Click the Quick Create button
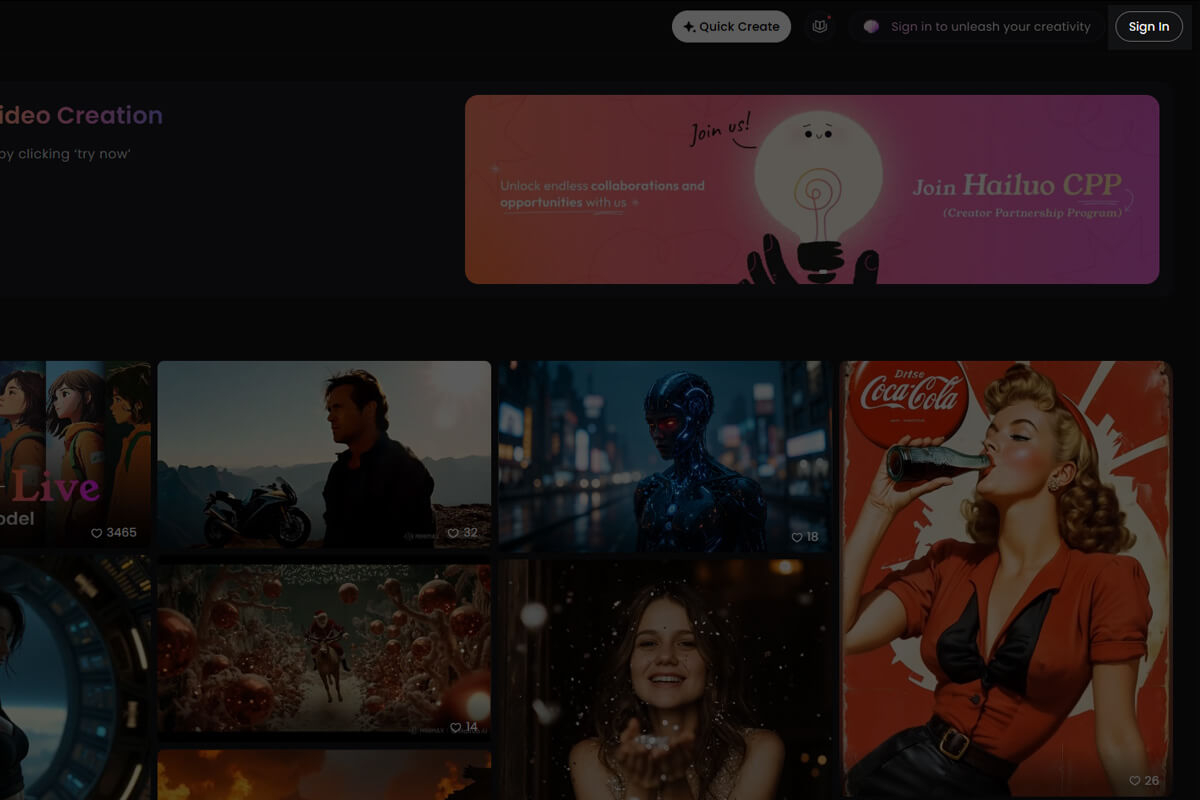 731,27
